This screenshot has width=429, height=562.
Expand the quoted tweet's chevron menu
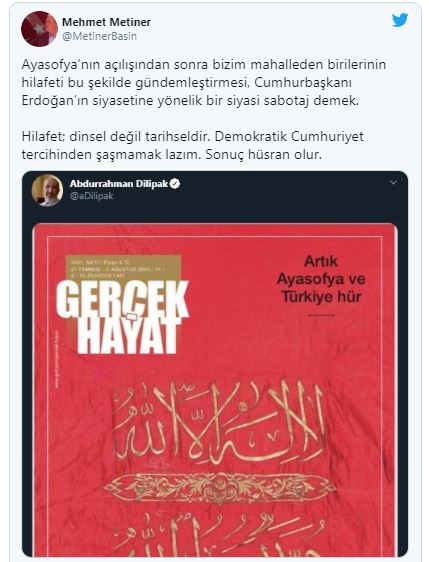(393, 183)
